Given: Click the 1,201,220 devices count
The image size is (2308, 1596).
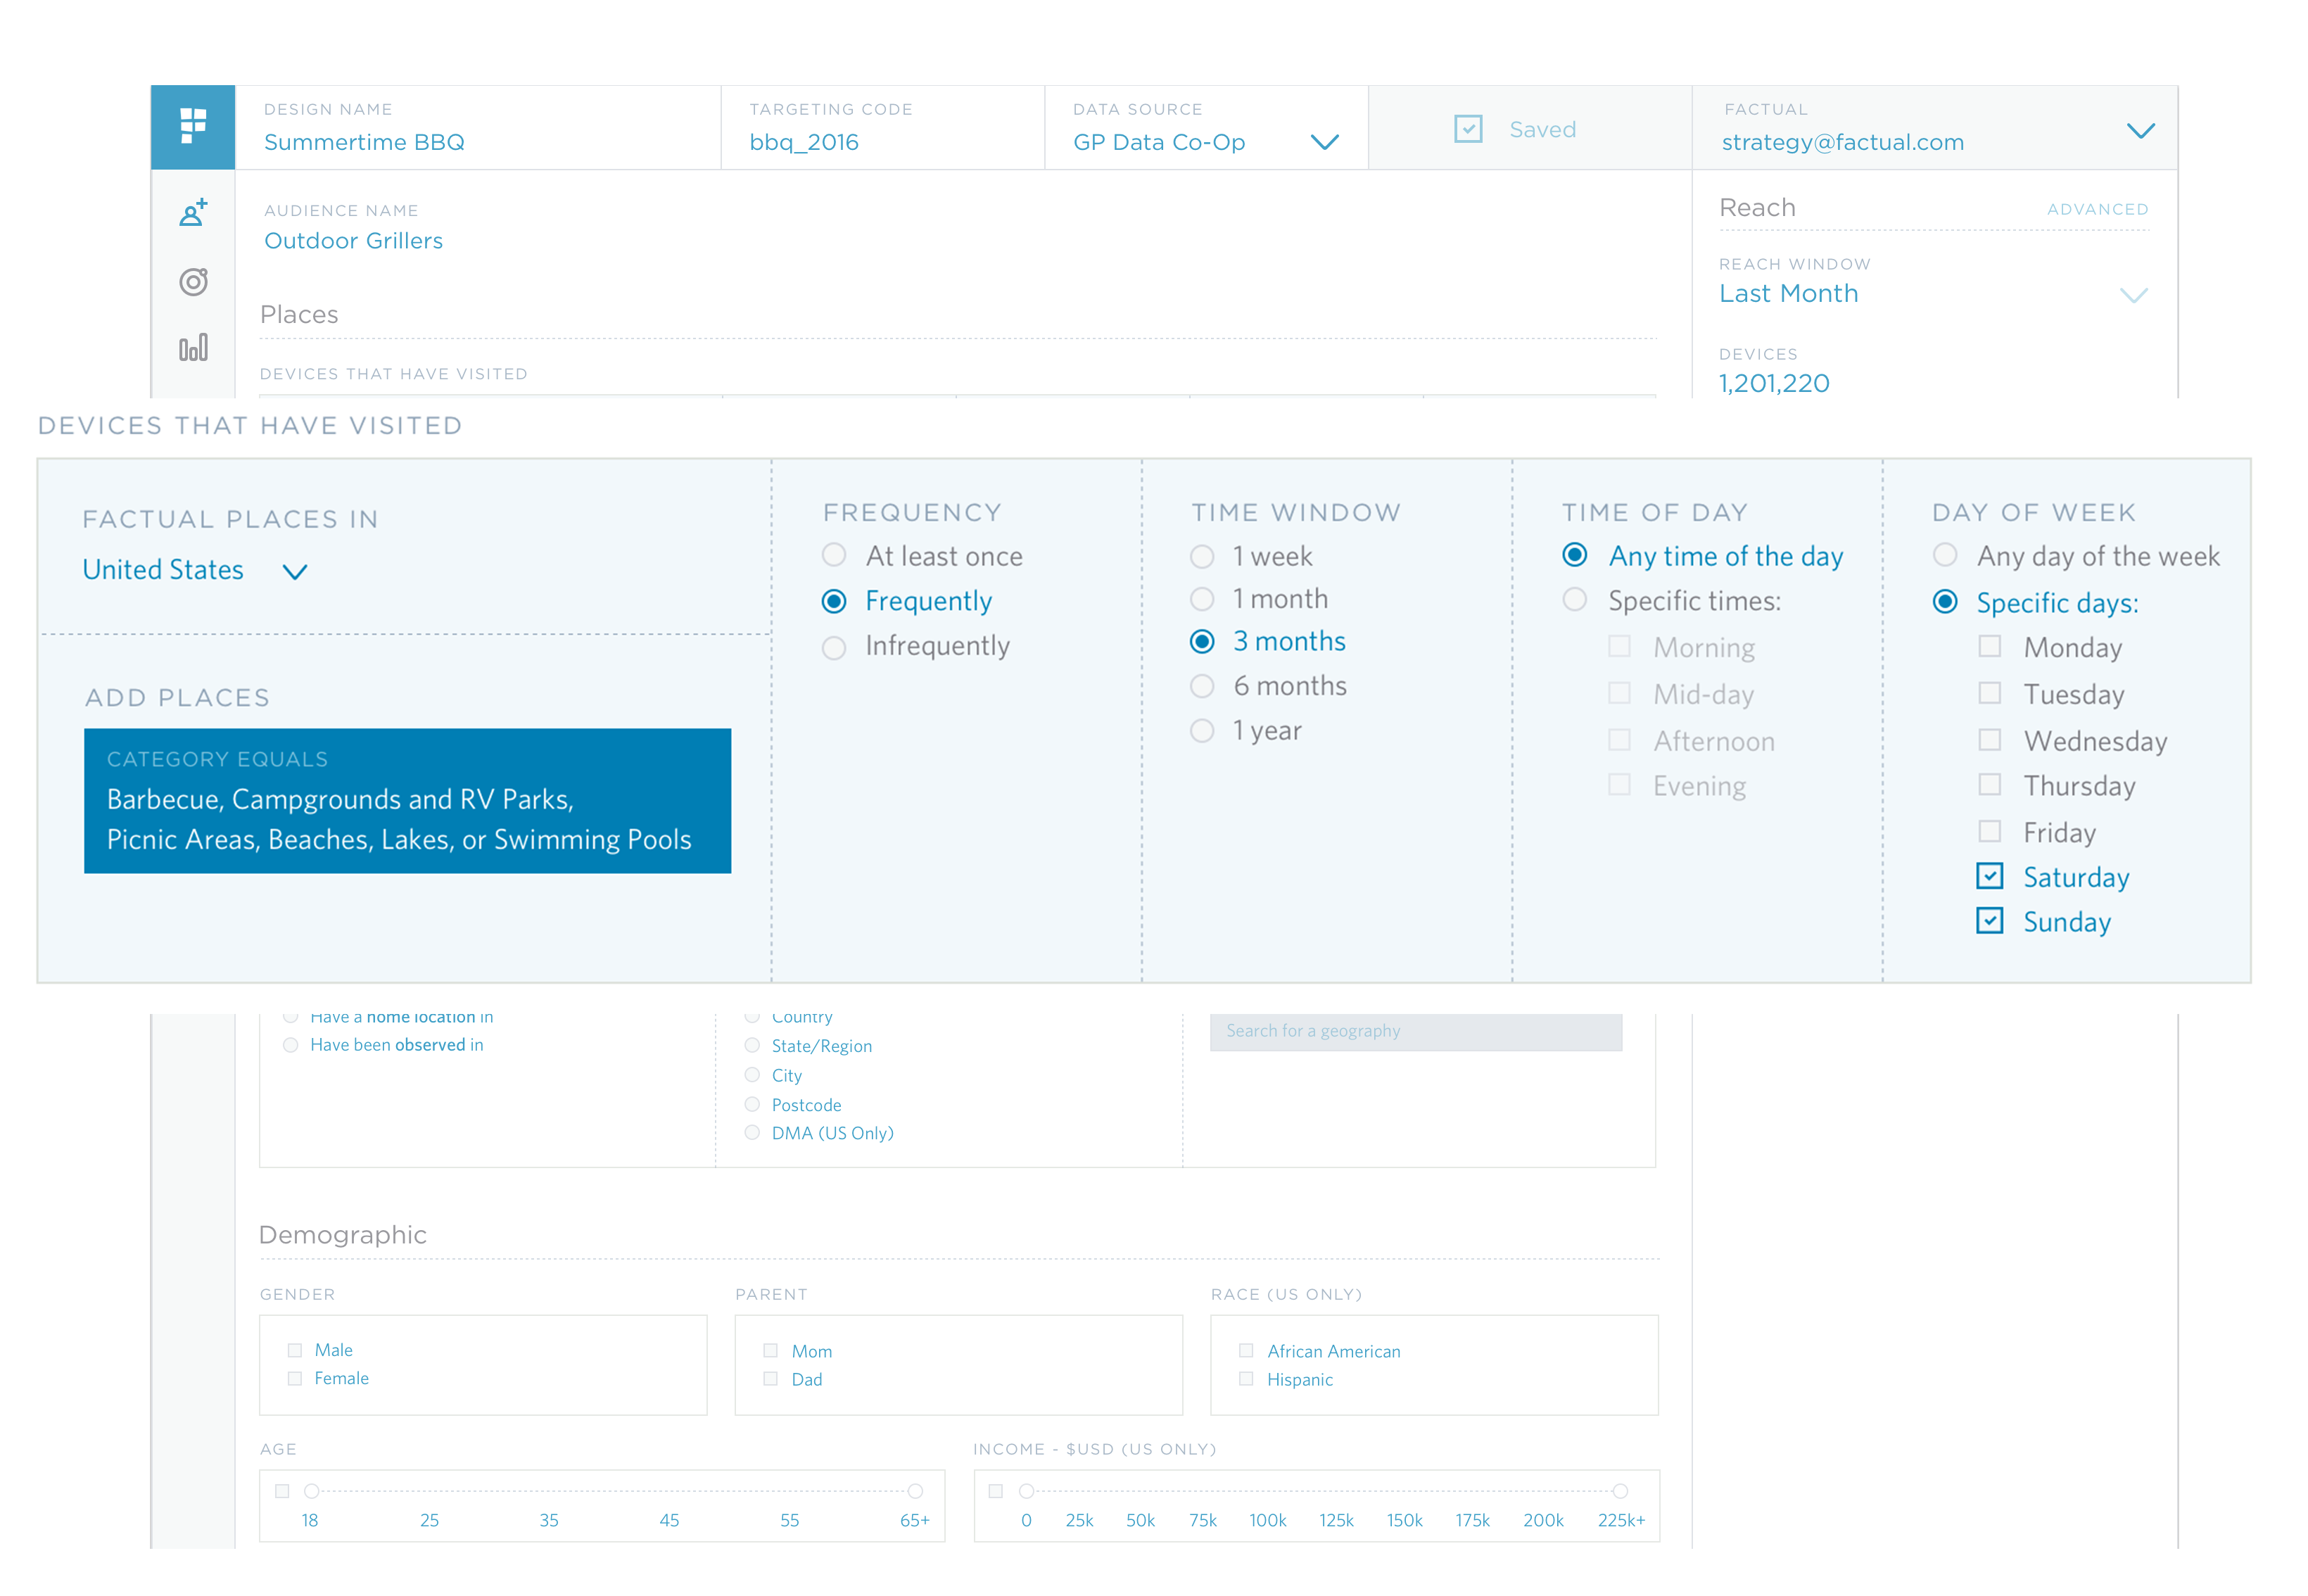Looking at the screenshot, I should 1773,383.
